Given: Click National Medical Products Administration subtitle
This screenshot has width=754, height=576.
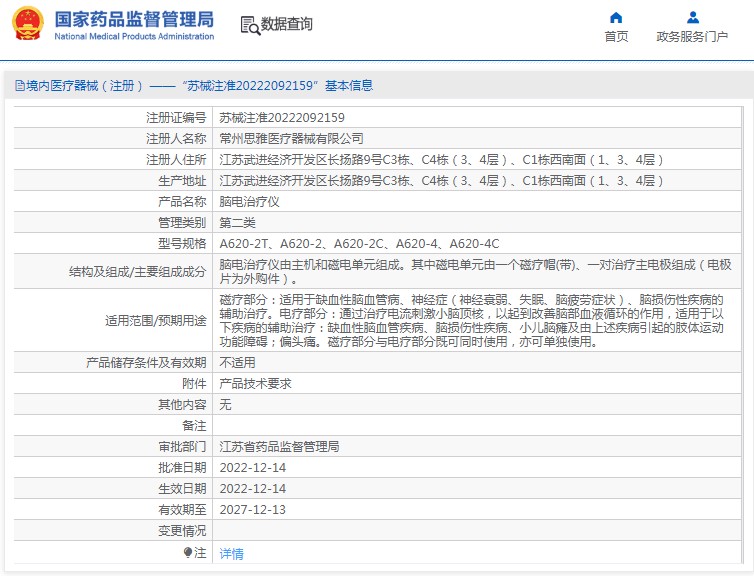Looking at the screenshot, I should (x=134, y=36).
